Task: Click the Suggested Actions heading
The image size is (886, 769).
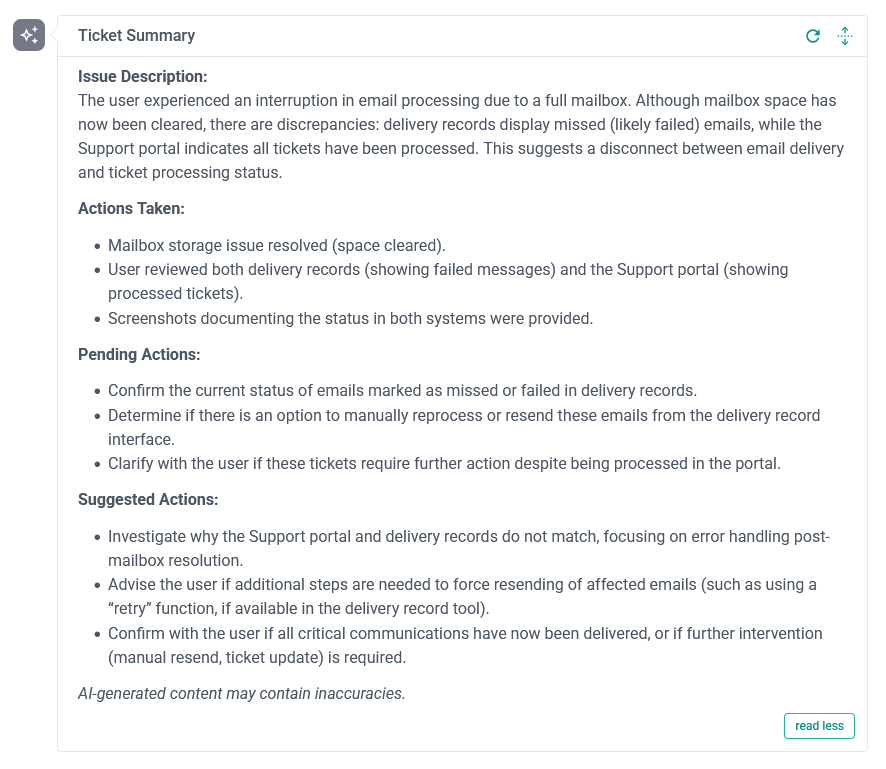Action: click(148, 499)
